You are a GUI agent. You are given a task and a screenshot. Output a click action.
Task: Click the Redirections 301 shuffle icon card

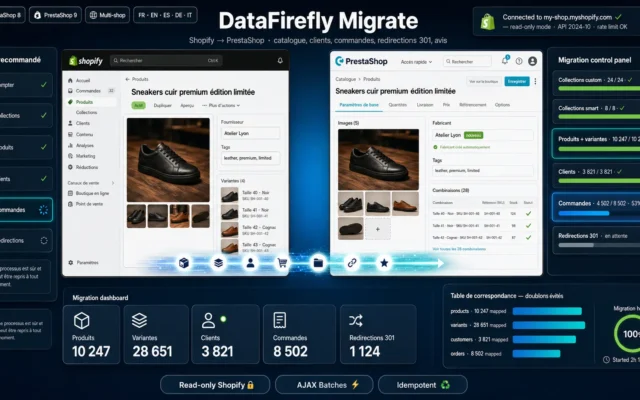[x=378, y=334]
